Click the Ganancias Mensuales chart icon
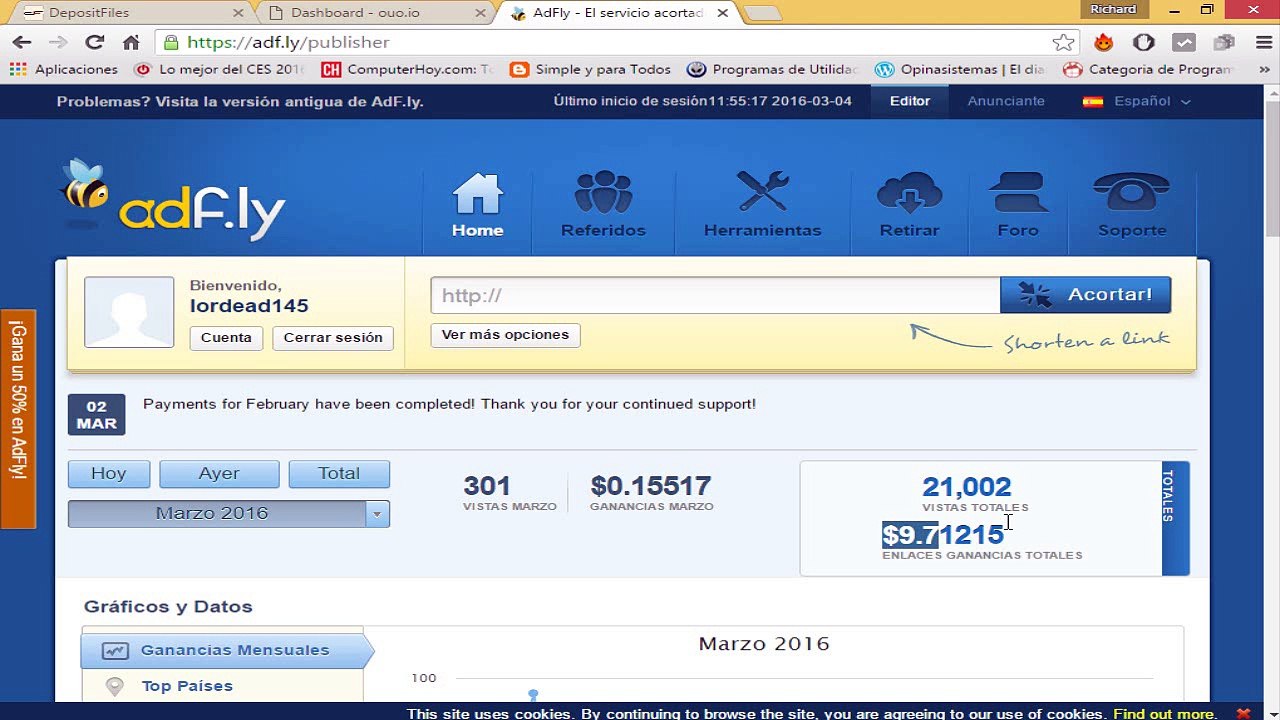Screen dimensions: 1280x720 click(x=115, y=650)
